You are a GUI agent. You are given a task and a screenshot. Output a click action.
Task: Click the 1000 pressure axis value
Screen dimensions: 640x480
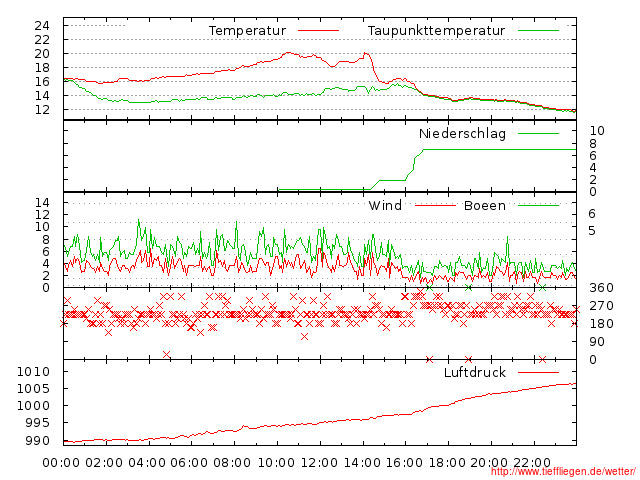(33, 406)
